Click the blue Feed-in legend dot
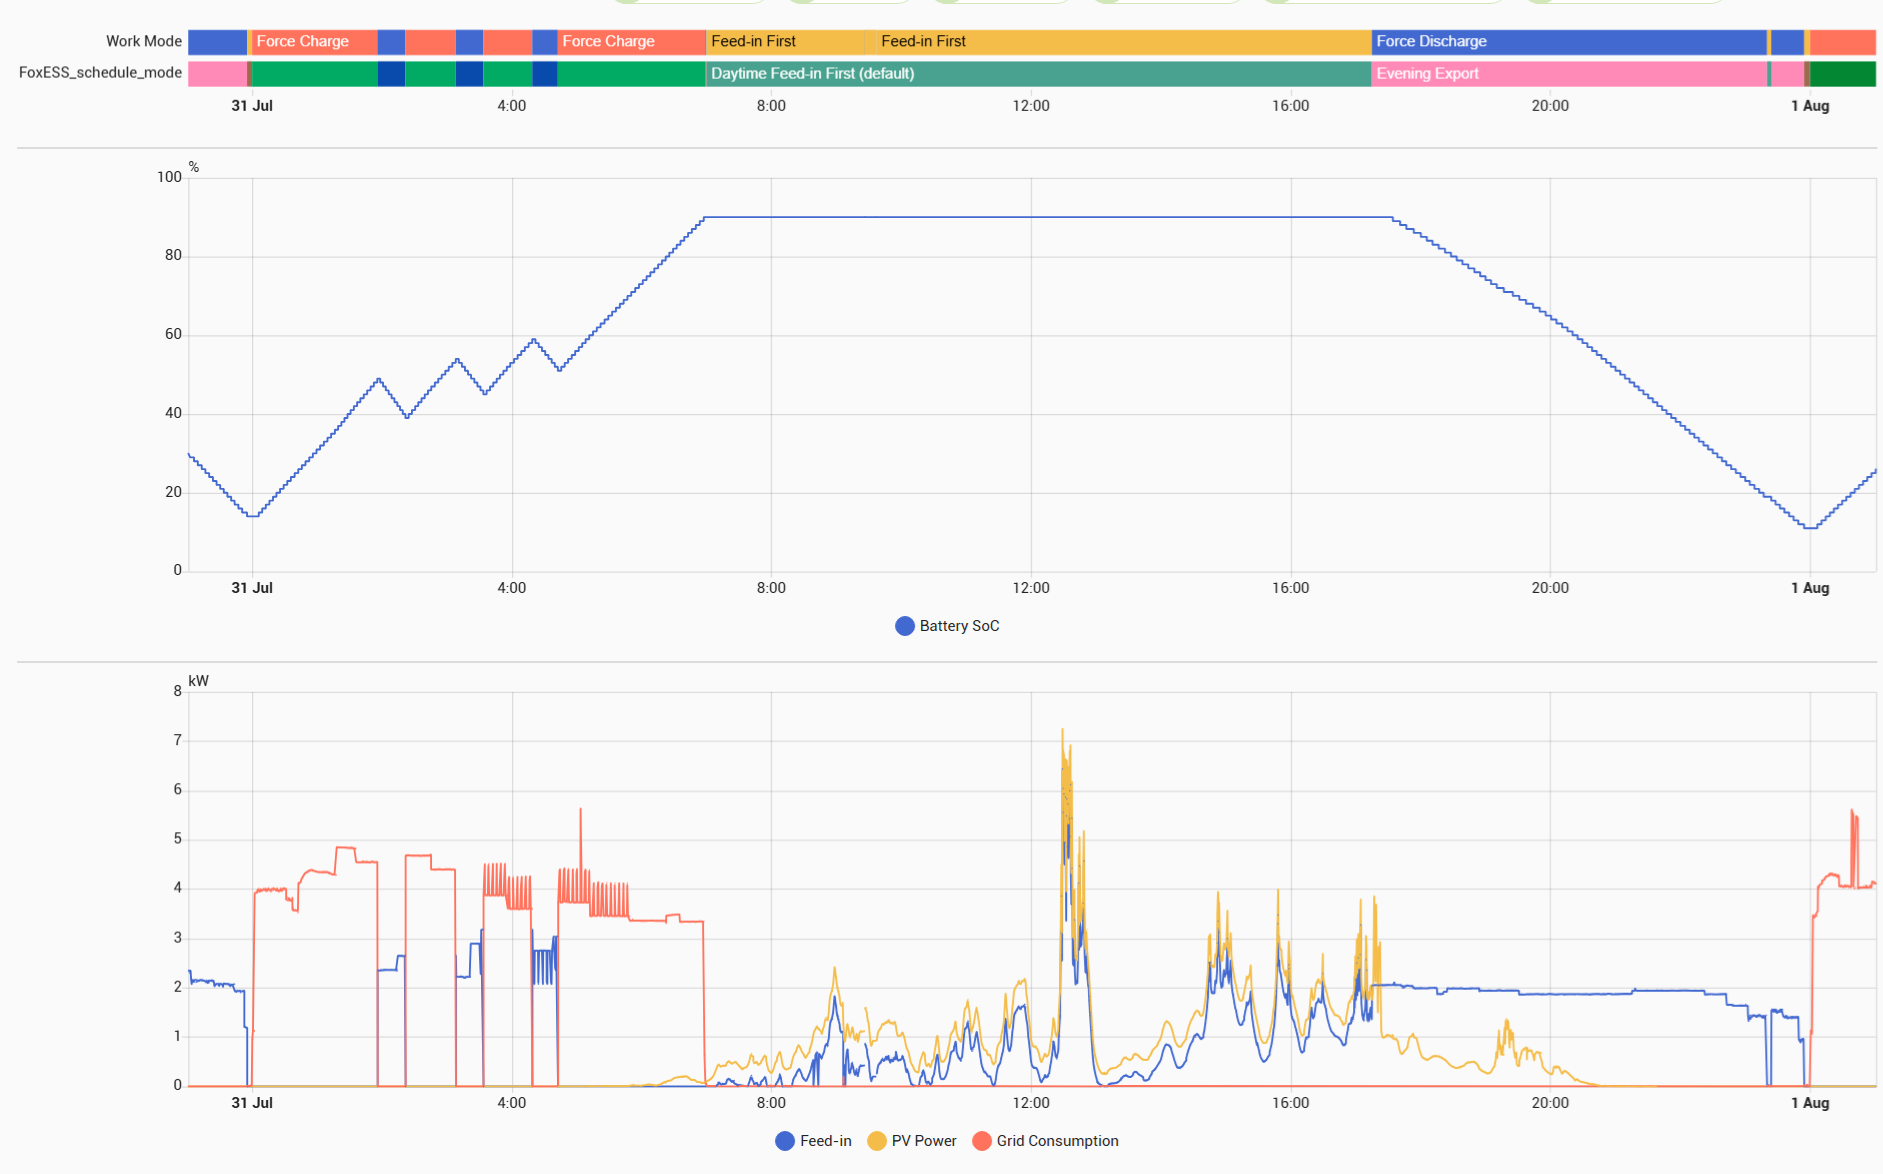Screen dimensions: 1883x1174 click(785, 1141)
